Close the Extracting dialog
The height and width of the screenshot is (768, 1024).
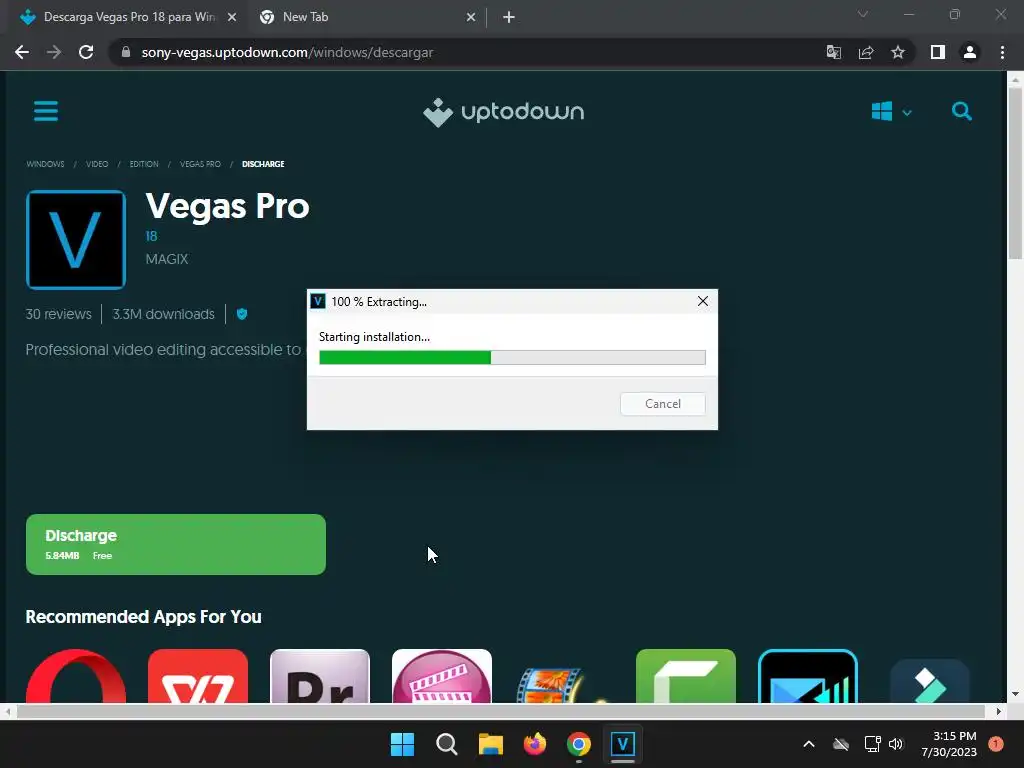[703, 301]
